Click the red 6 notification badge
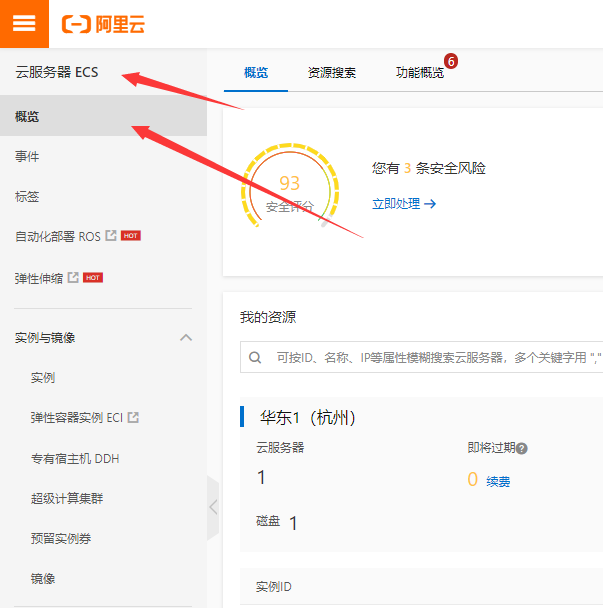 tap(451, 61)
